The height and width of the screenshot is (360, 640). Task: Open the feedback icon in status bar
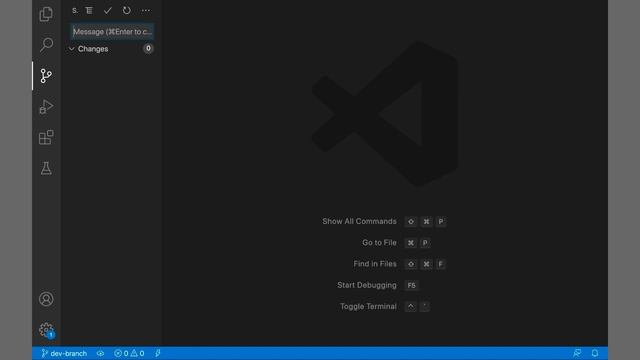pos(577,353)
